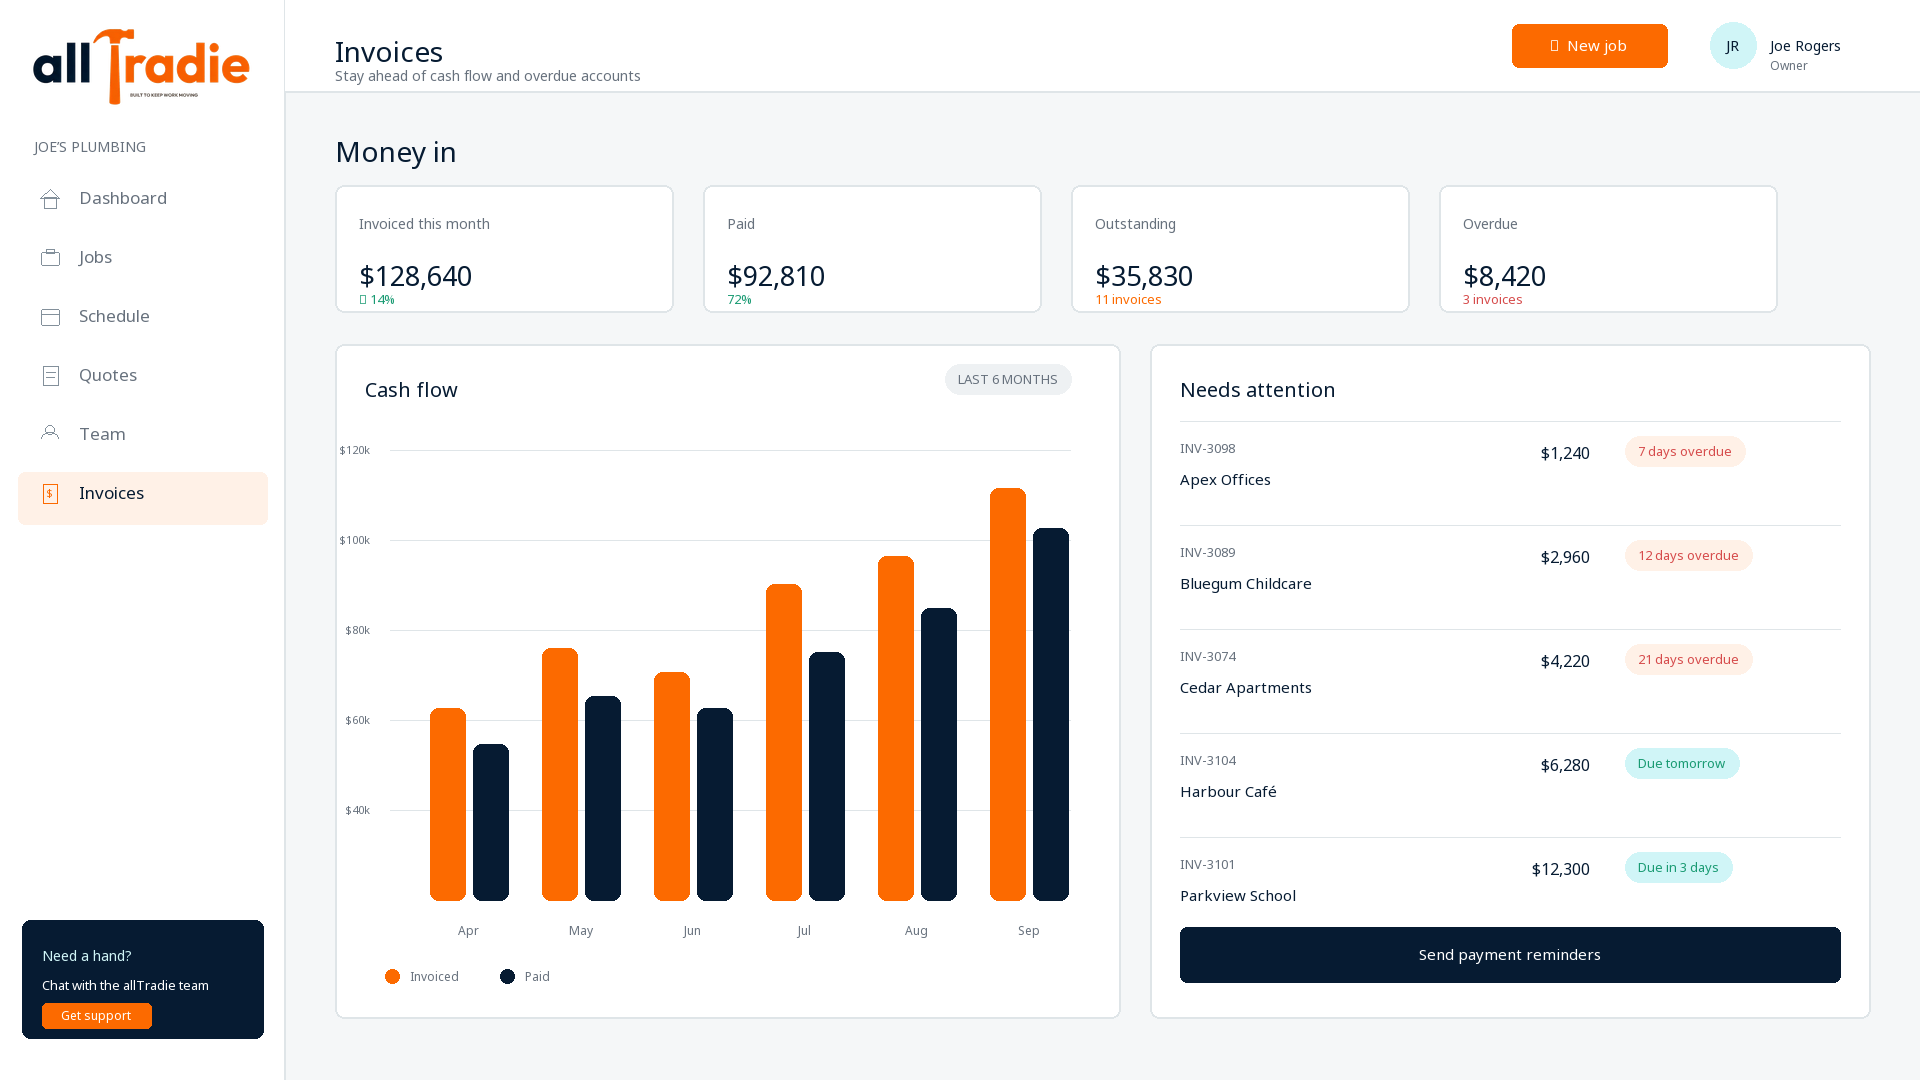Screen dimensions: 1920x1080
Task: Open Cedar Apartments invoice
Action: (1510, 681)
